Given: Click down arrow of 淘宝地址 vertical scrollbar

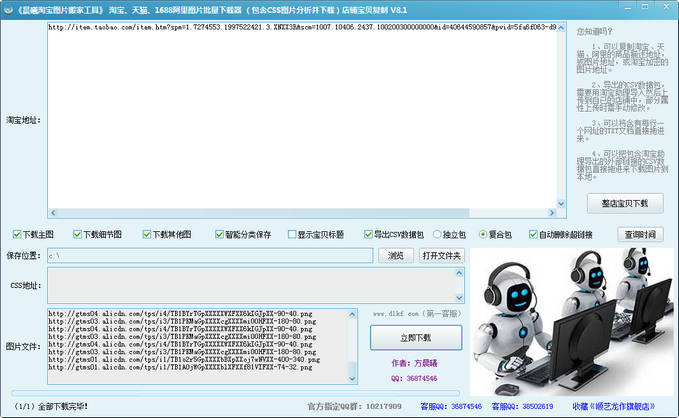Looking at the screenshot, I should [561, 203].
